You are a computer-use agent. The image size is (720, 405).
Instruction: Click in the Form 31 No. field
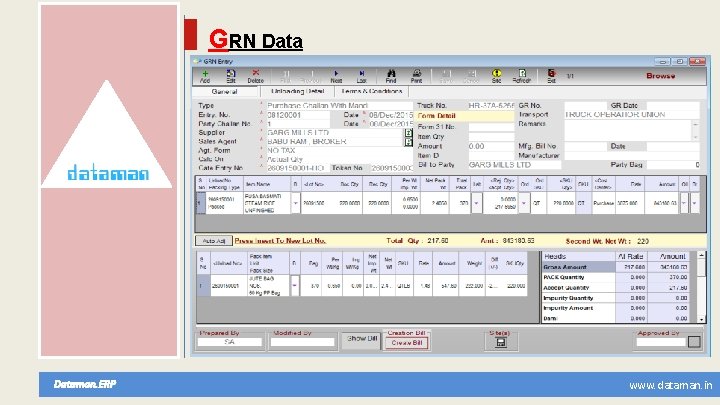[491, 127]
